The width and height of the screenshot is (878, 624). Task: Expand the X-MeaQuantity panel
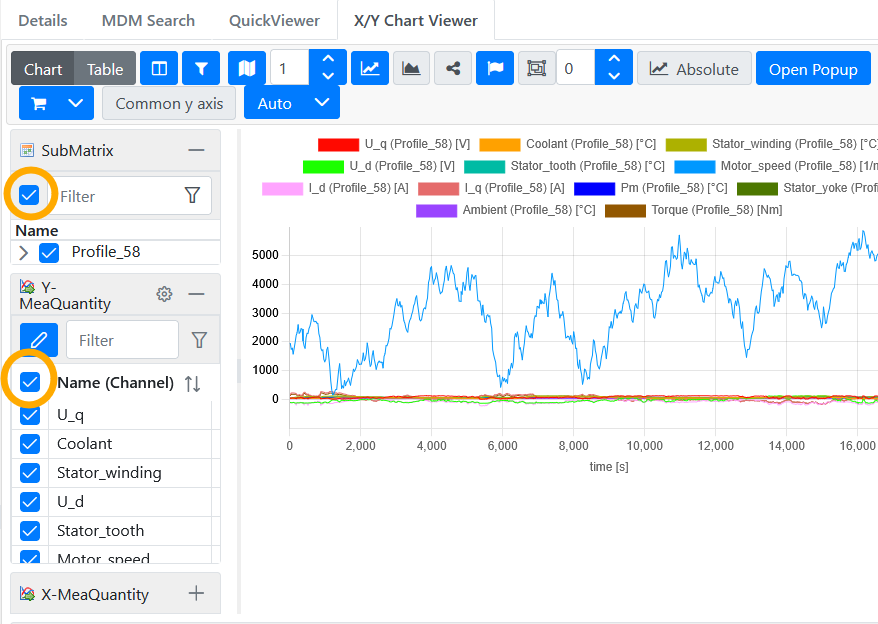pyautogui.click(x=196, y=594)
